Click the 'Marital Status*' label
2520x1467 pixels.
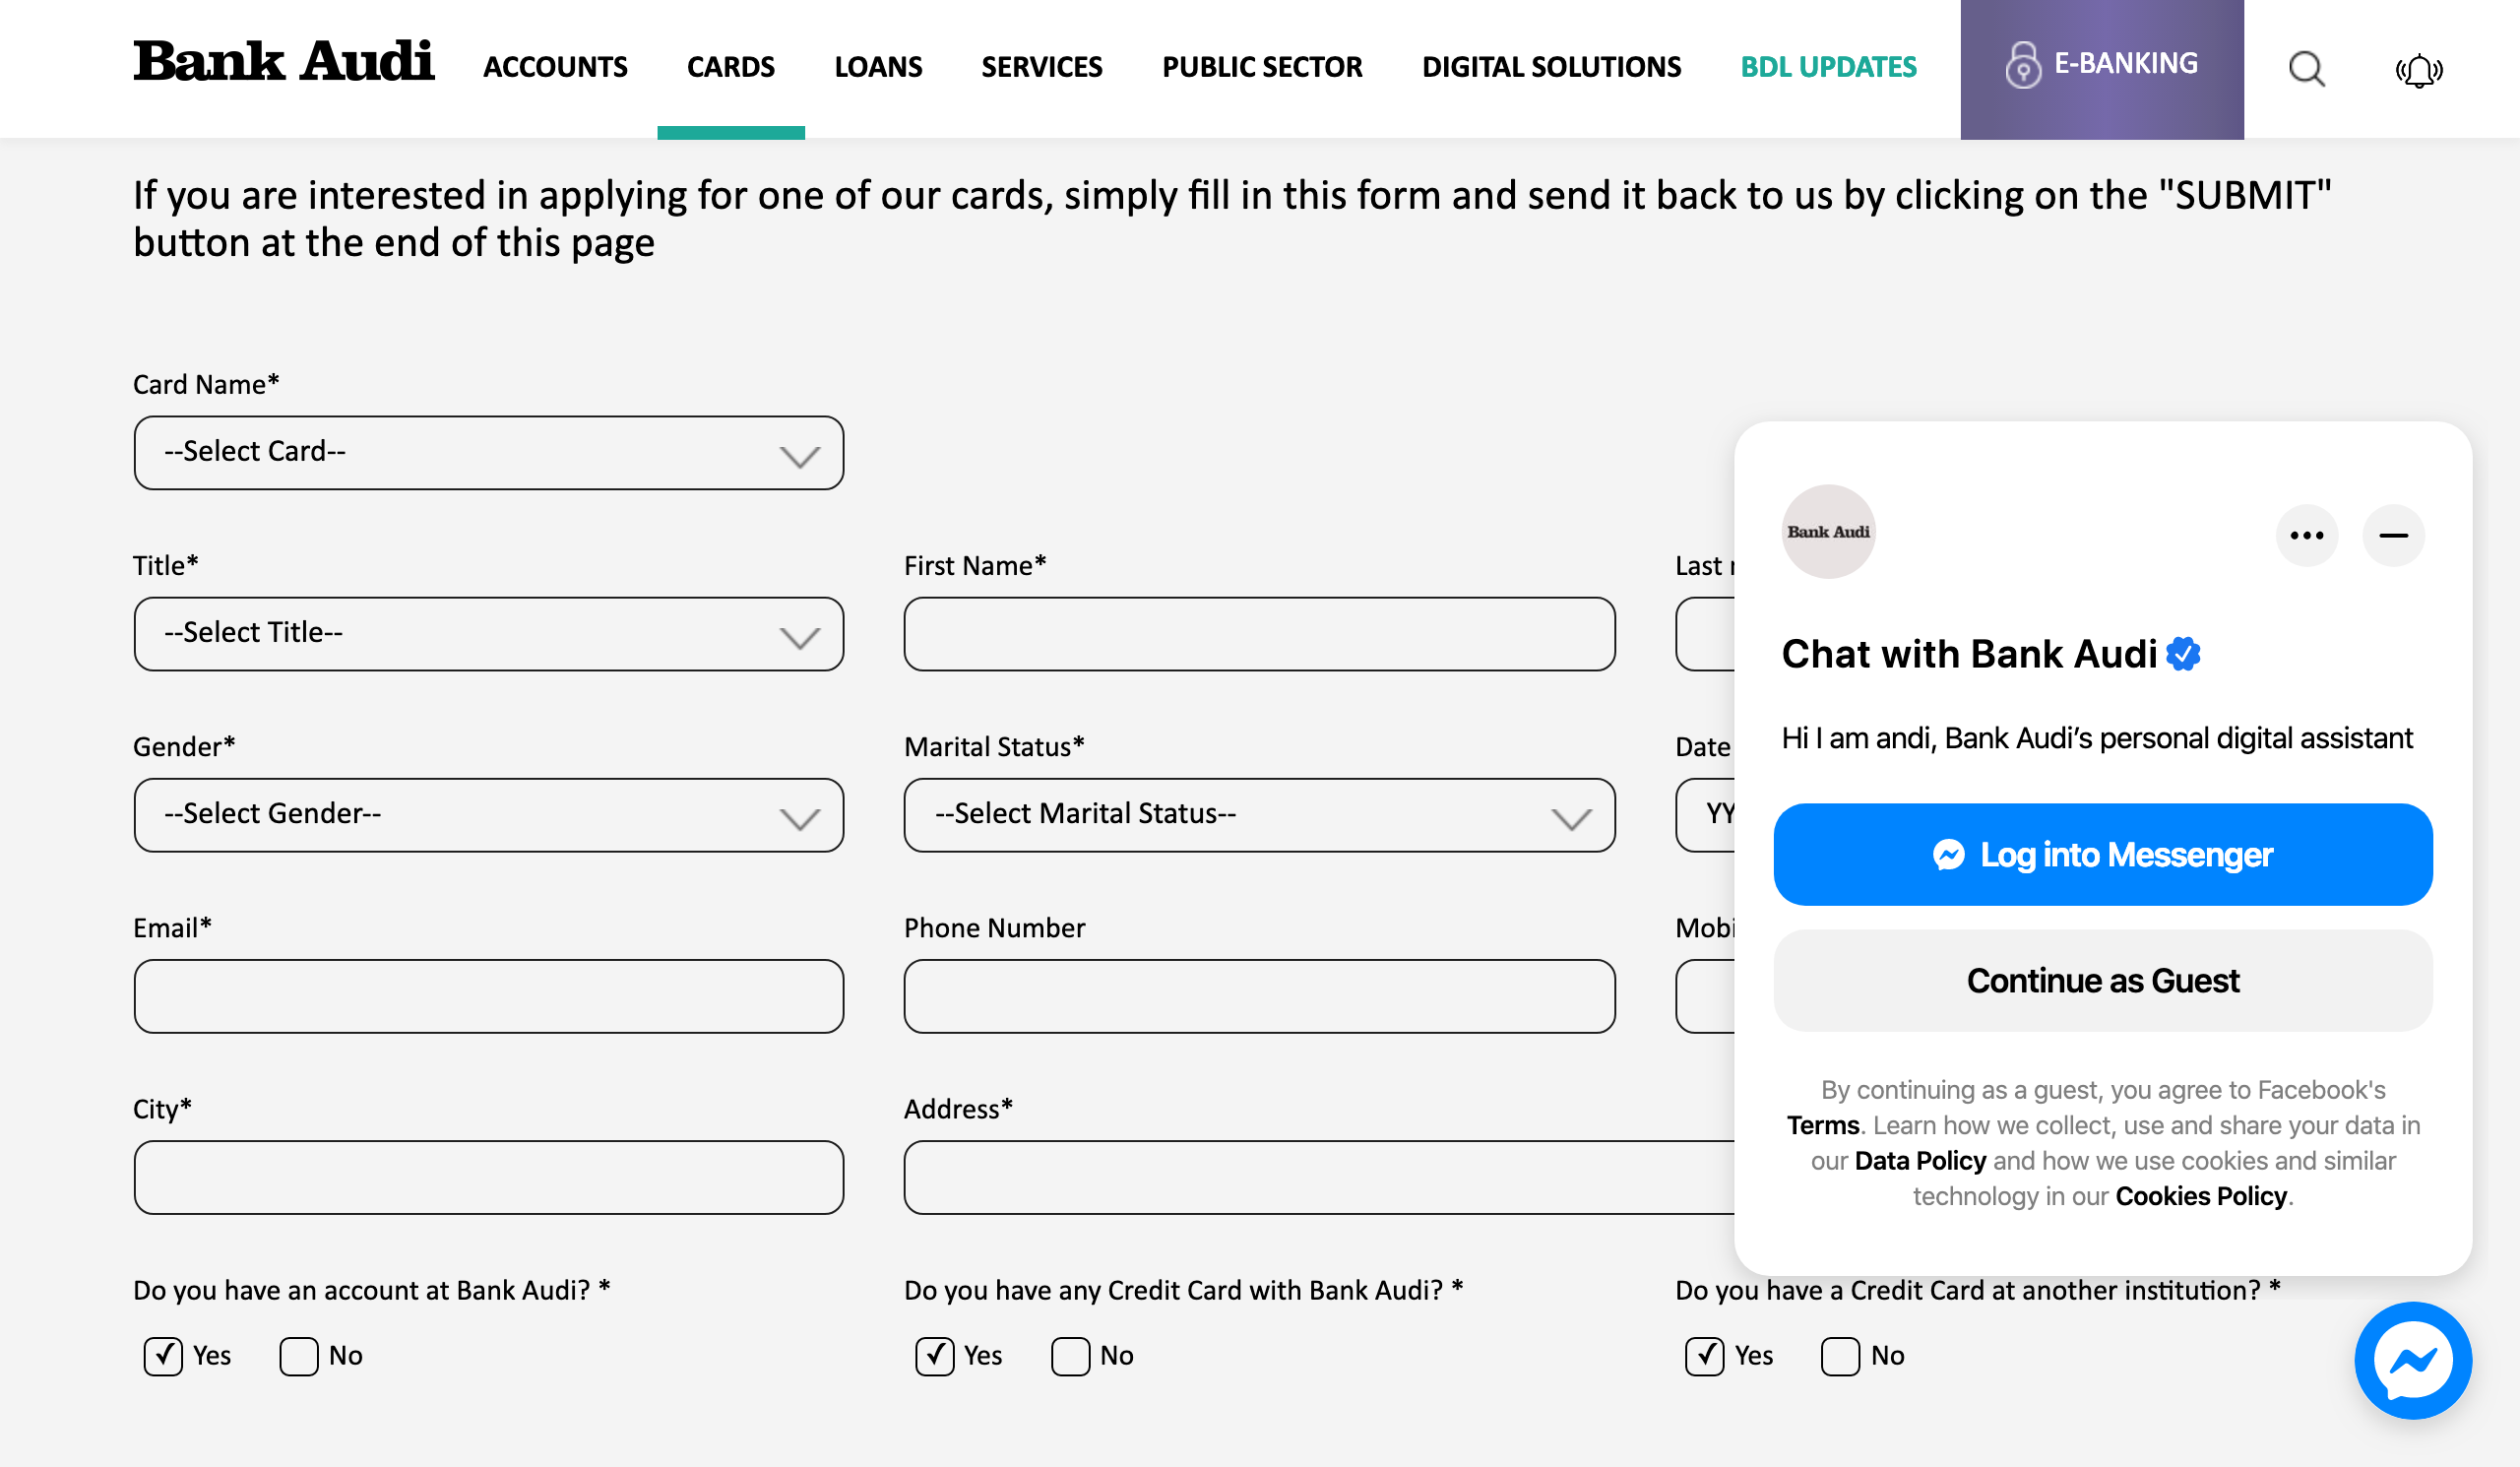[994, 746]
